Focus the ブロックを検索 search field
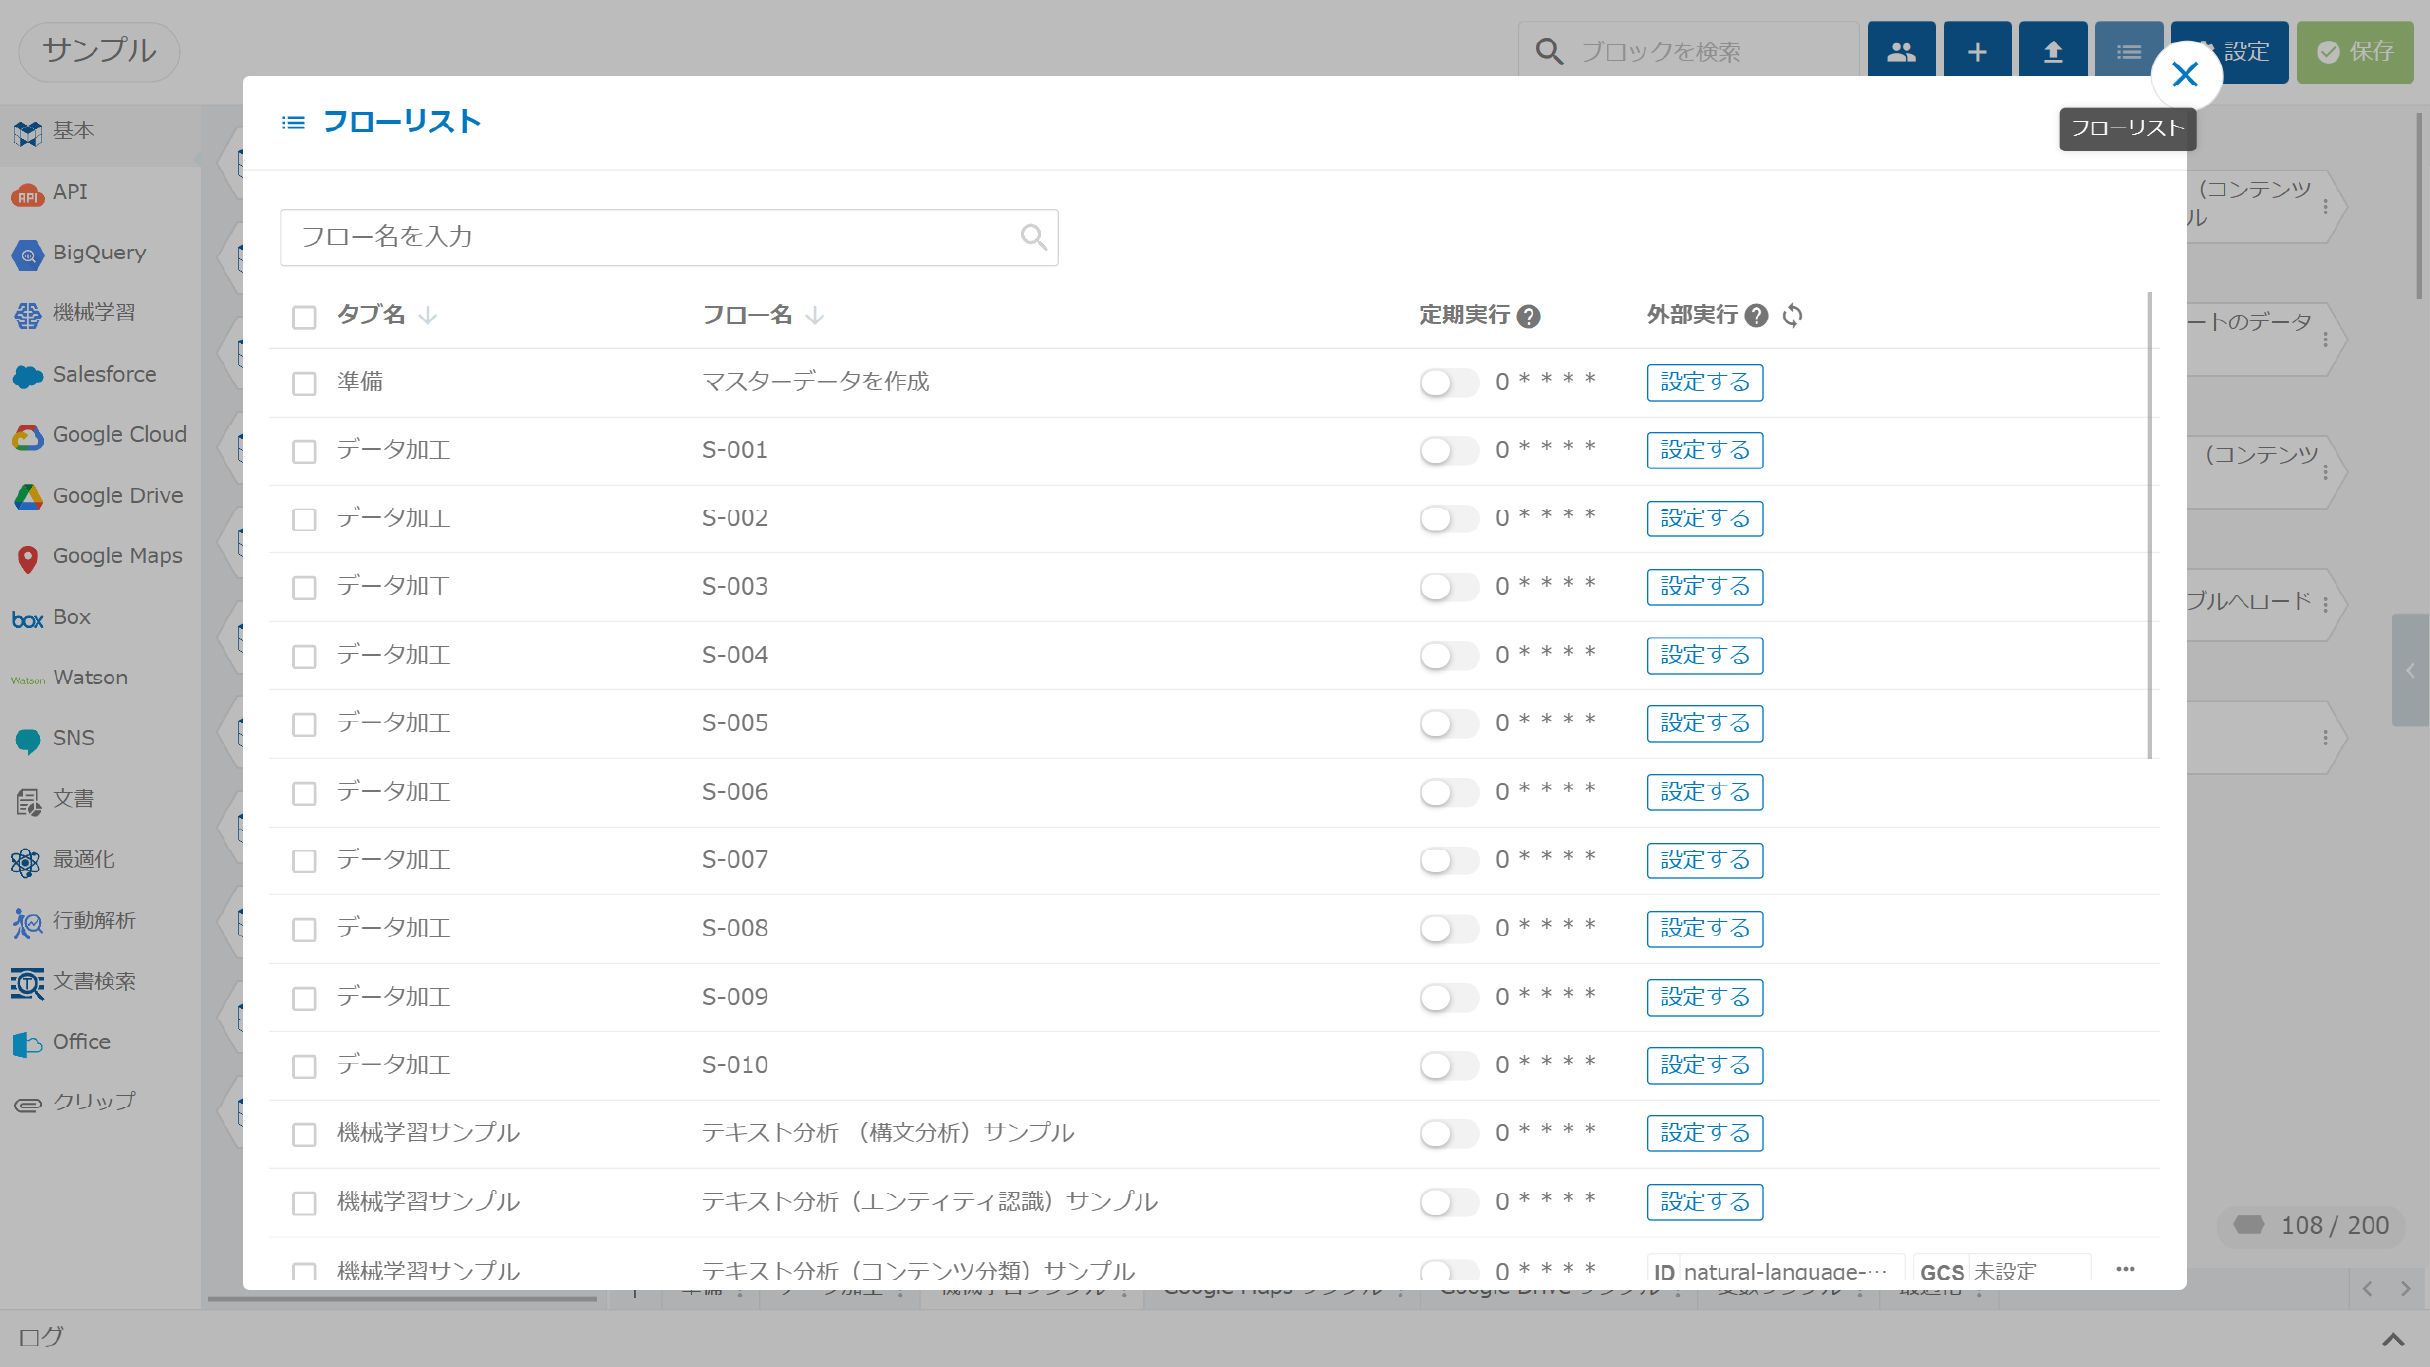Image resolution: width=2430 pixels, height=1367 pixels. pyautogui.click(x=1689, y=52)
